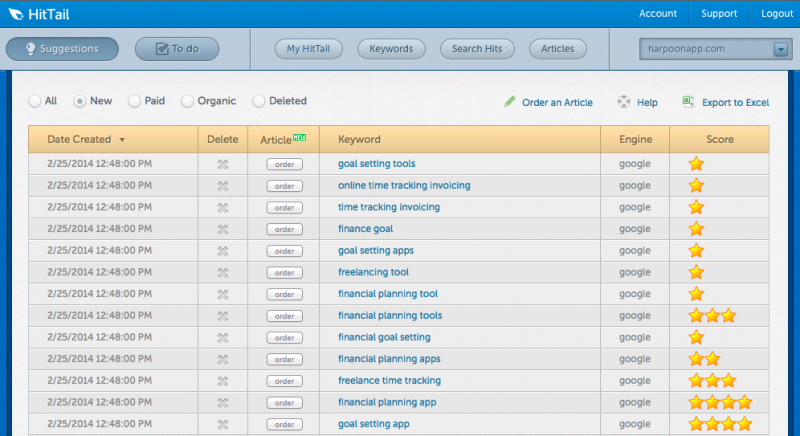800x436 pixels.
Task: Select the All filter radio button
Action: tap(35, 101)
